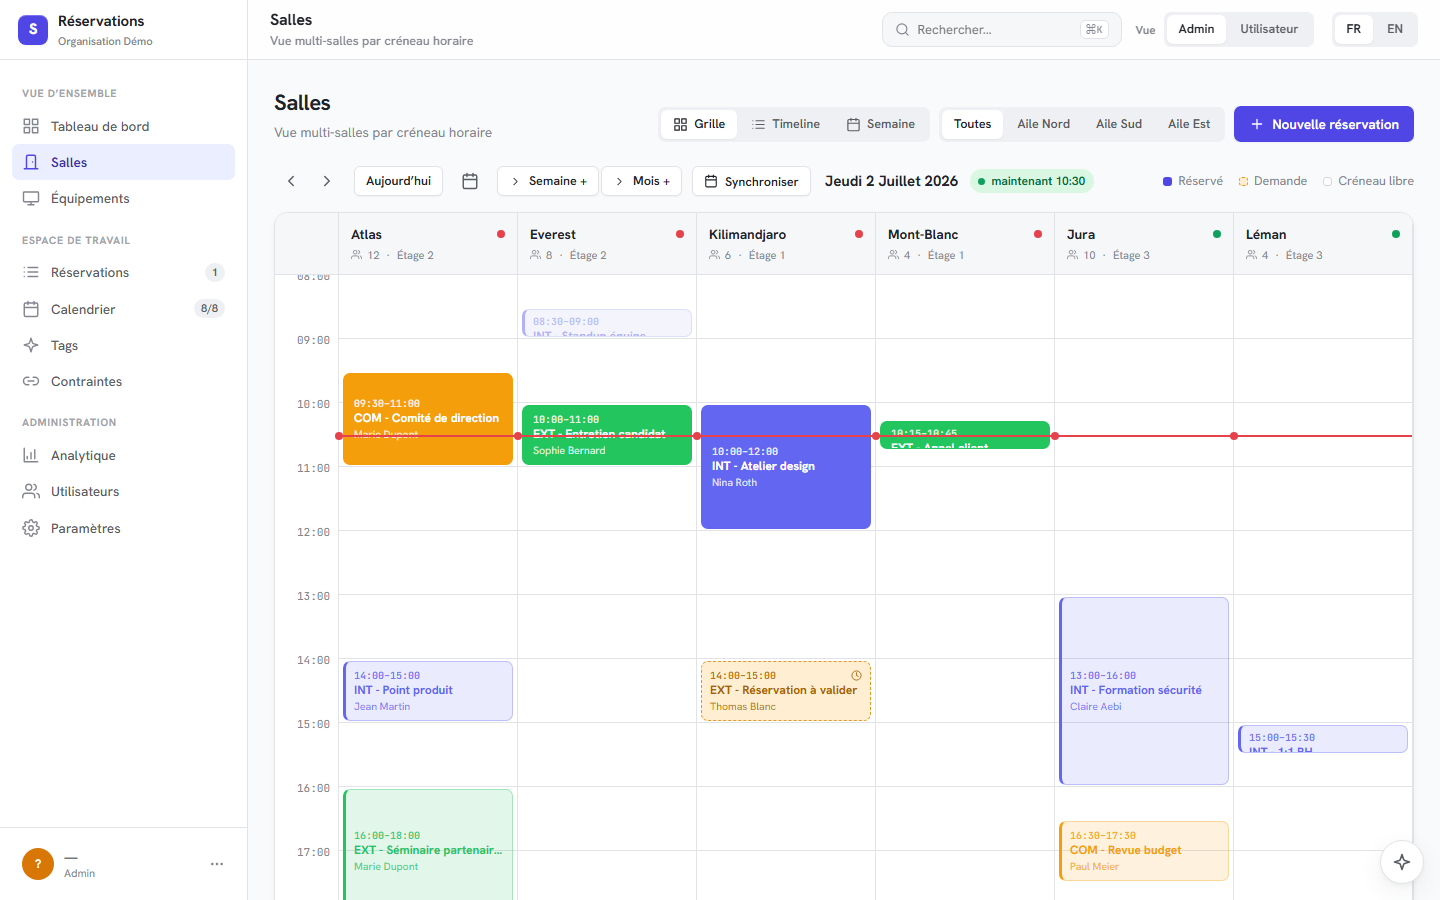The width and height of the screenshot is (1440, 900).
Task: Go to next day arrow
Action: (x=326, y=181)
